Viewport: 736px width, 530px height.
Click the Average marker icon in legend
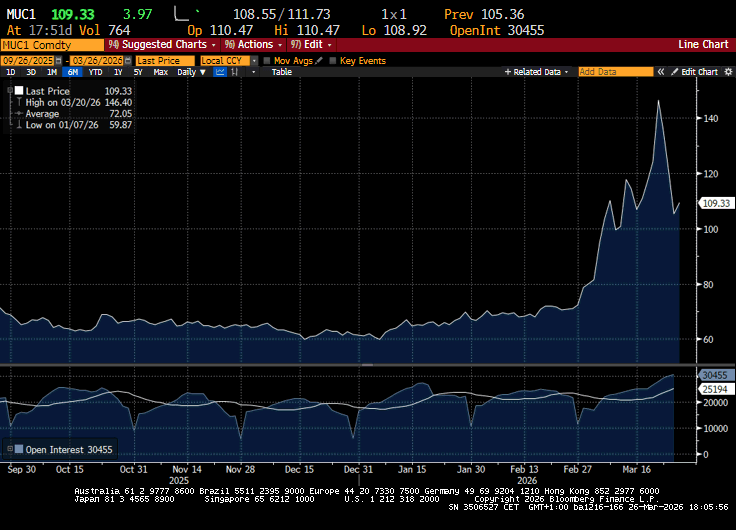point(18,114)
